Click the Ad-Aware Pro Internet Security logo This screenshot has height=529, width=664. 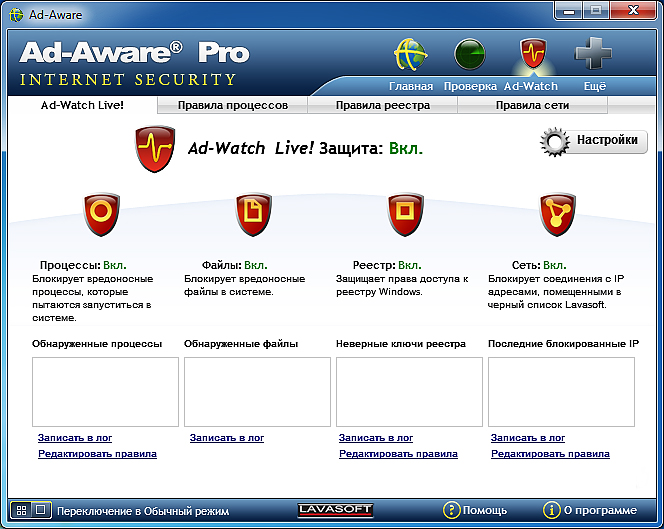(135, 64)
